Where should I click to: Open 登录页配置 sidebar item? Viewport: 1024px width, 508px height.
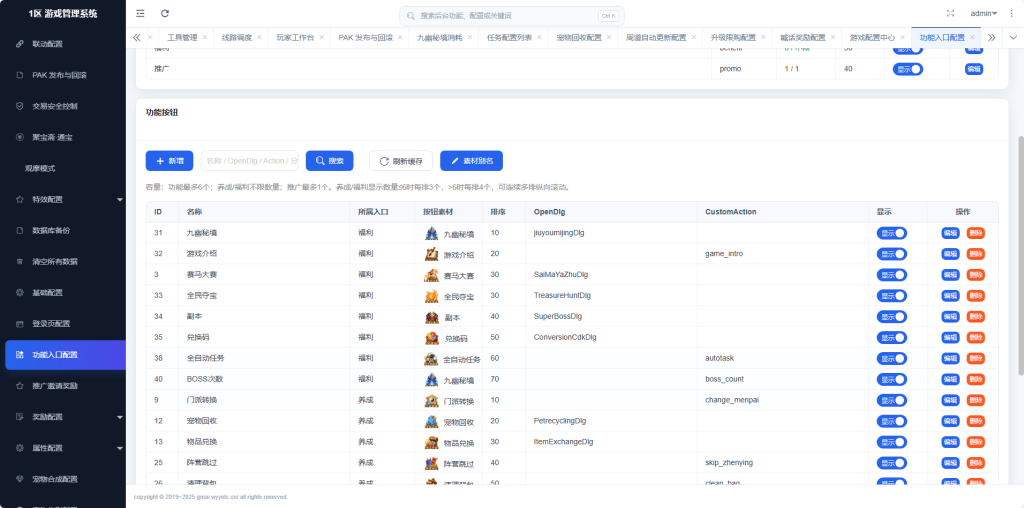pyautogui.click(x=63, y=324)
